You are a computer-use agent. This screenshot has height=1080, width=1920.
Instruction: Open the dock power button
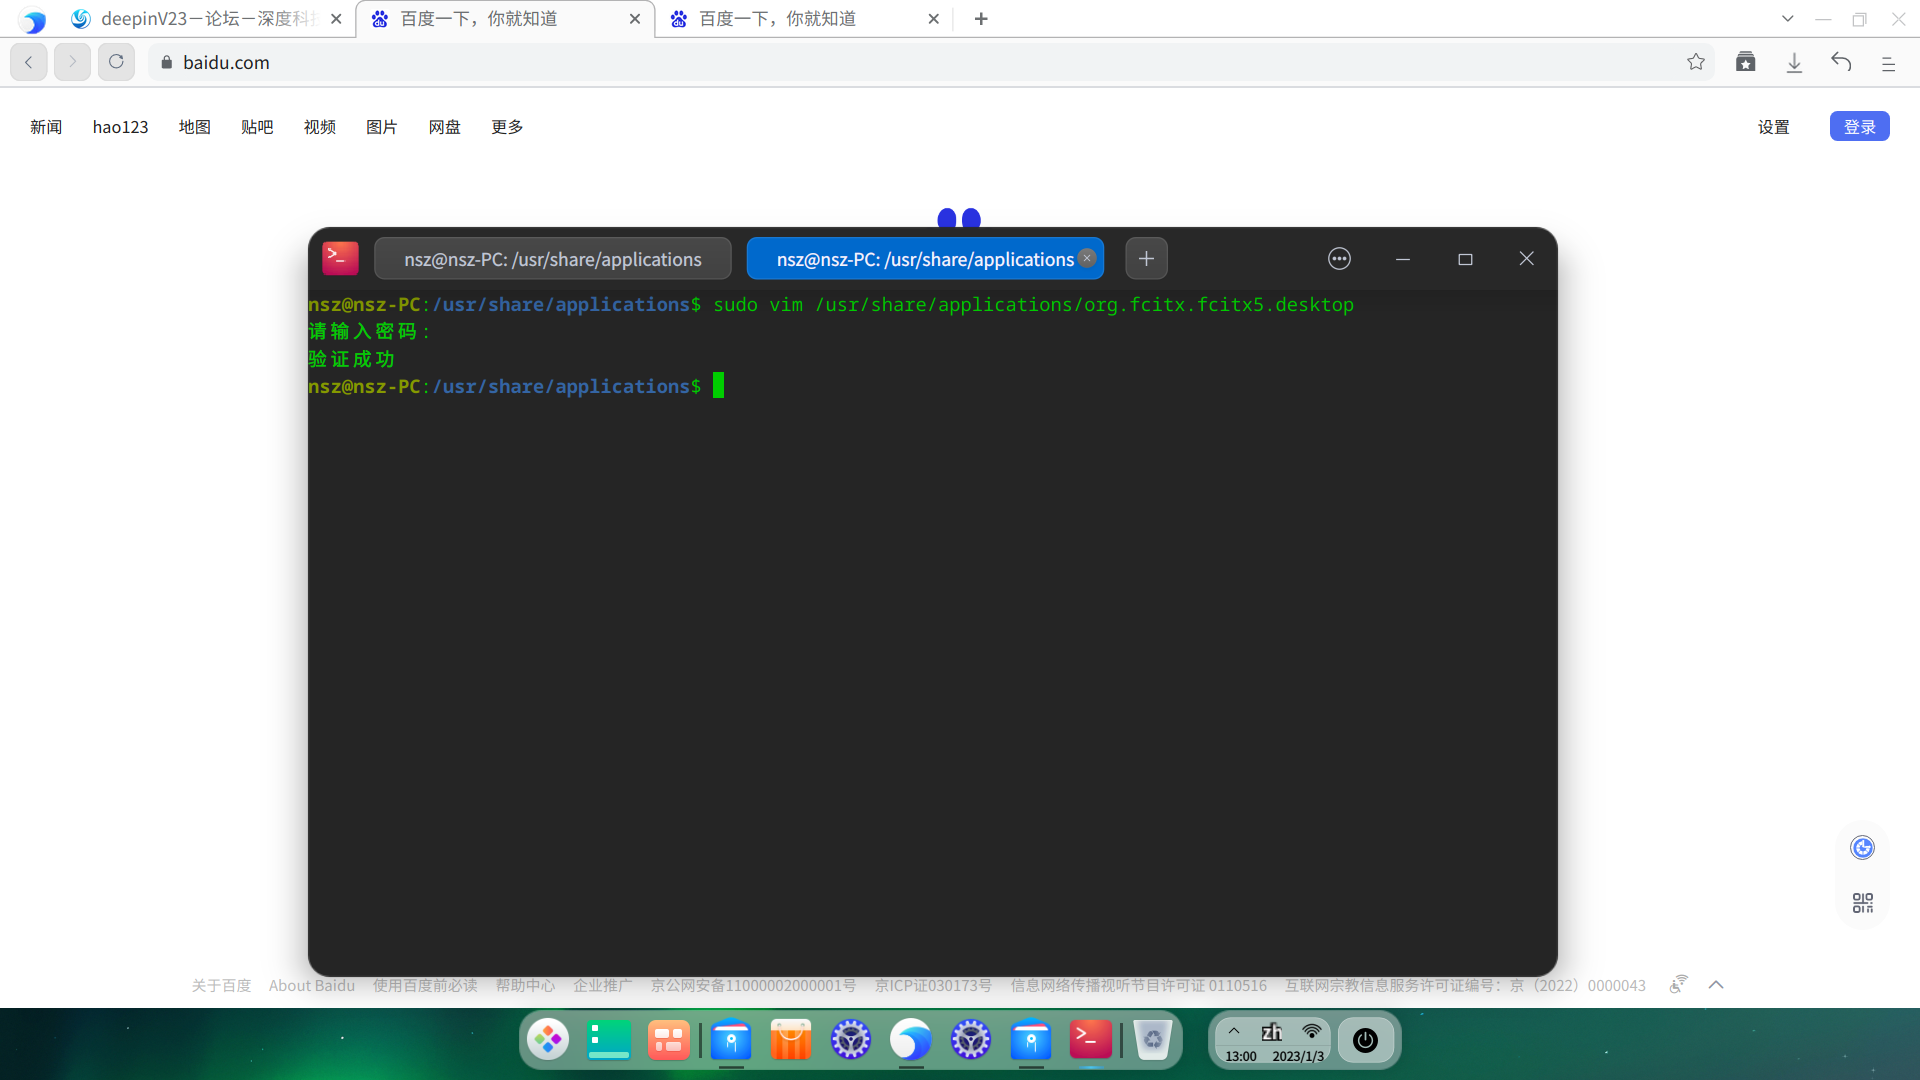[x=1365, y=1040]
